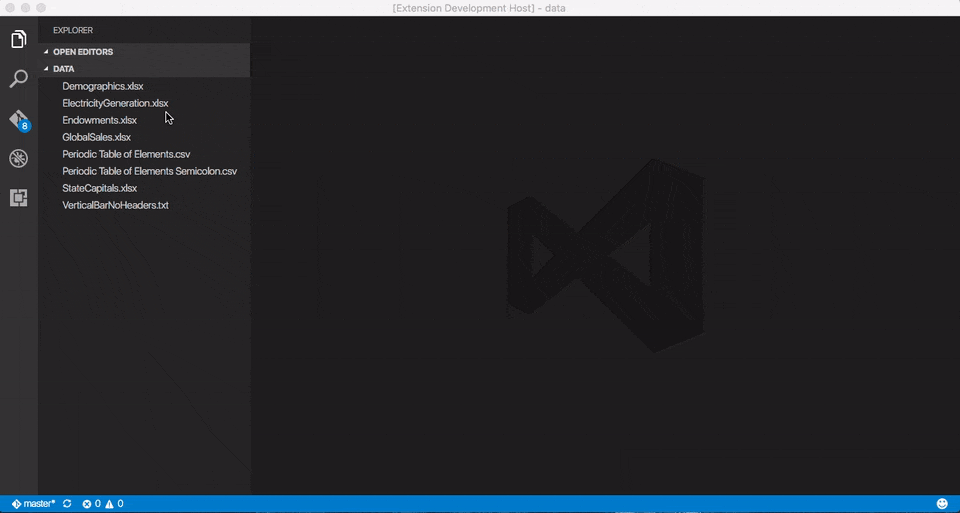Open the Debug view icon
The height and width of the screenshot is (513, 960).
pyautogui.click(x=19, y=159)
